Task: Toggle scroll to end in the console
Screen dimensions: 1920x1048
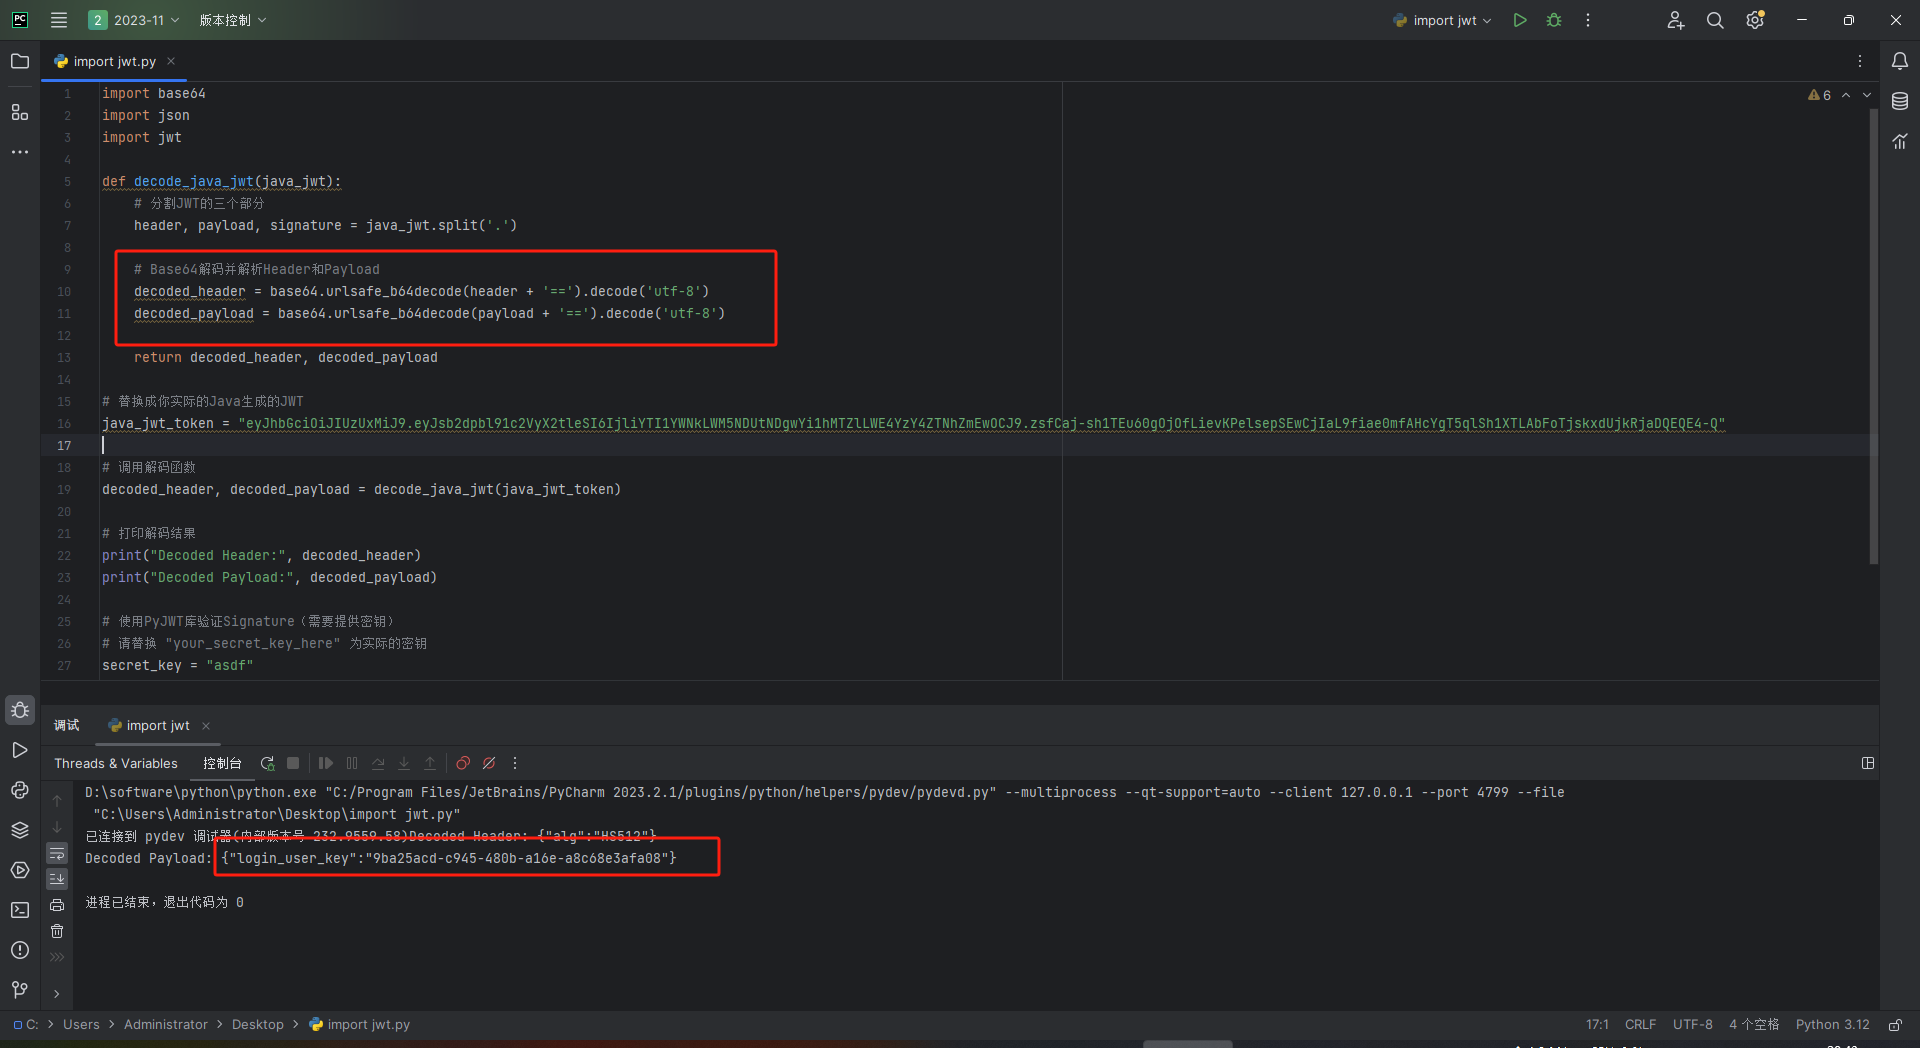Action: click(x=57, y=879)
